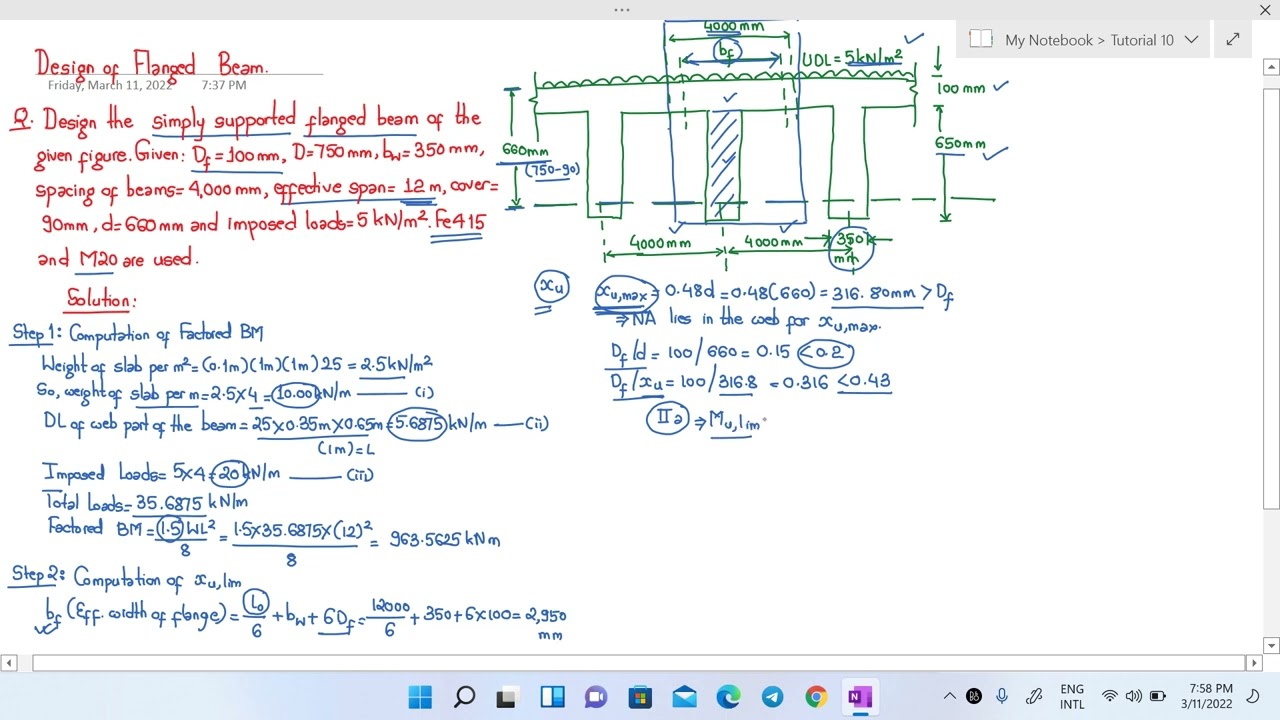Viewport: 1280px width, 720px height.
Task: Click the circled 'IIa' note
Action: pos(667,418)
